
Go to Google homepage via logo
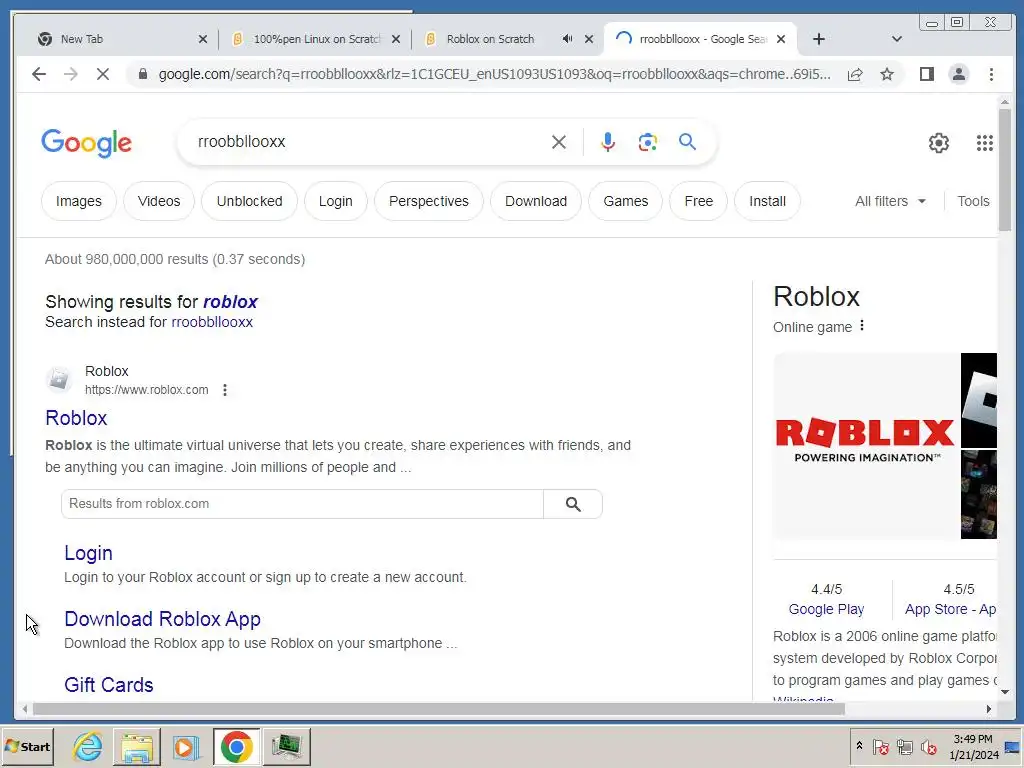(x=86, y=143)
